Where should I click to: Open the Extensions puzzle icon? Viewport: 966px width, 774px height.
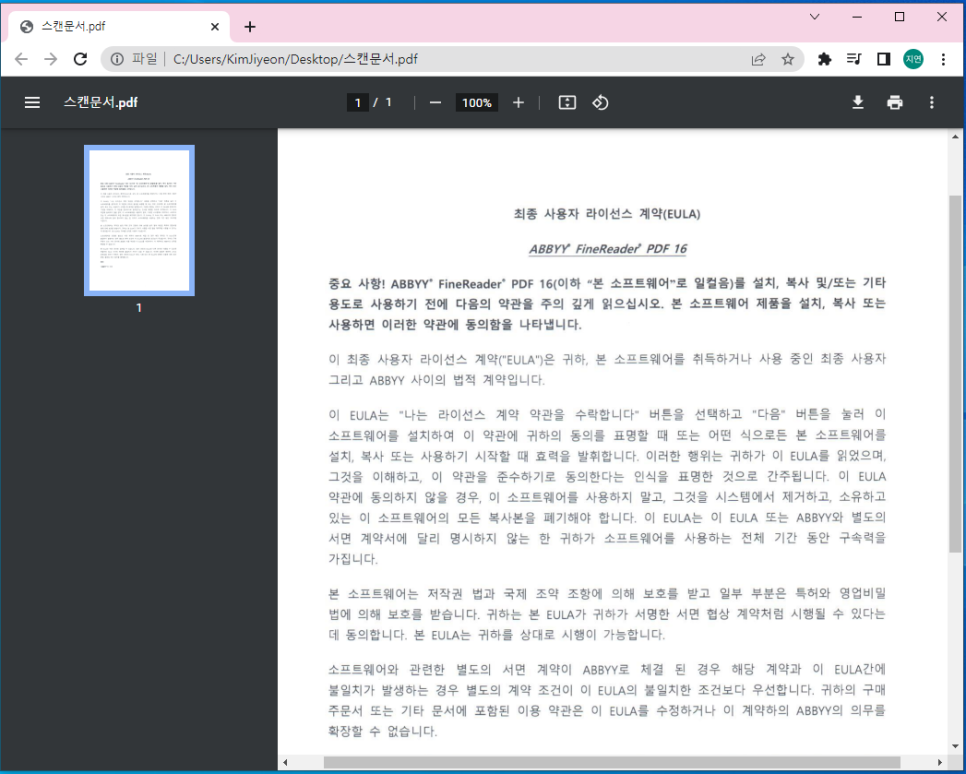click(824, 59)
